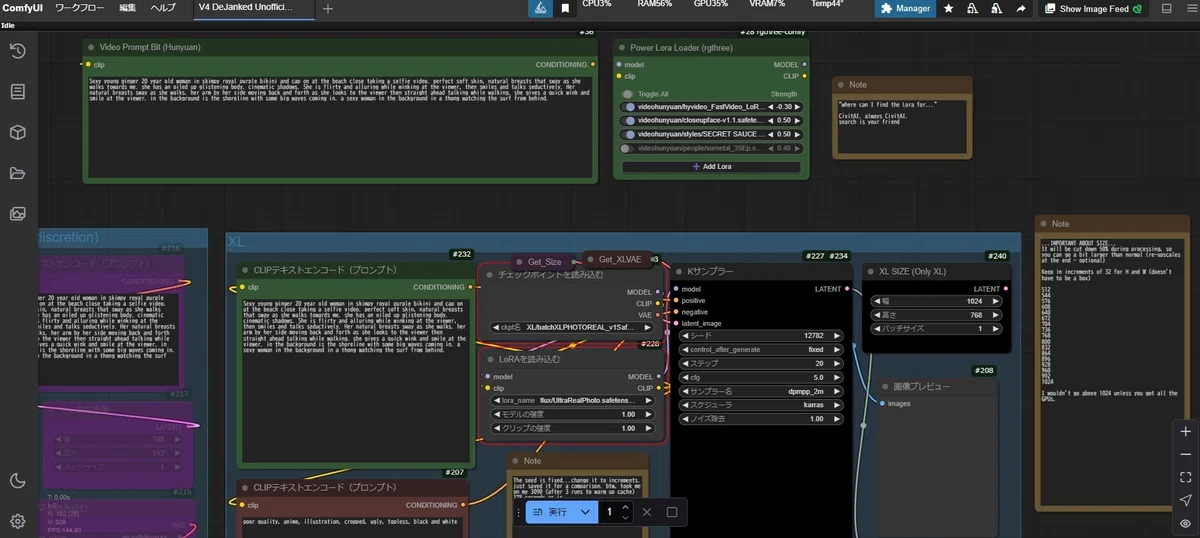Toggle the bottom panel icon

point(1167,9)
